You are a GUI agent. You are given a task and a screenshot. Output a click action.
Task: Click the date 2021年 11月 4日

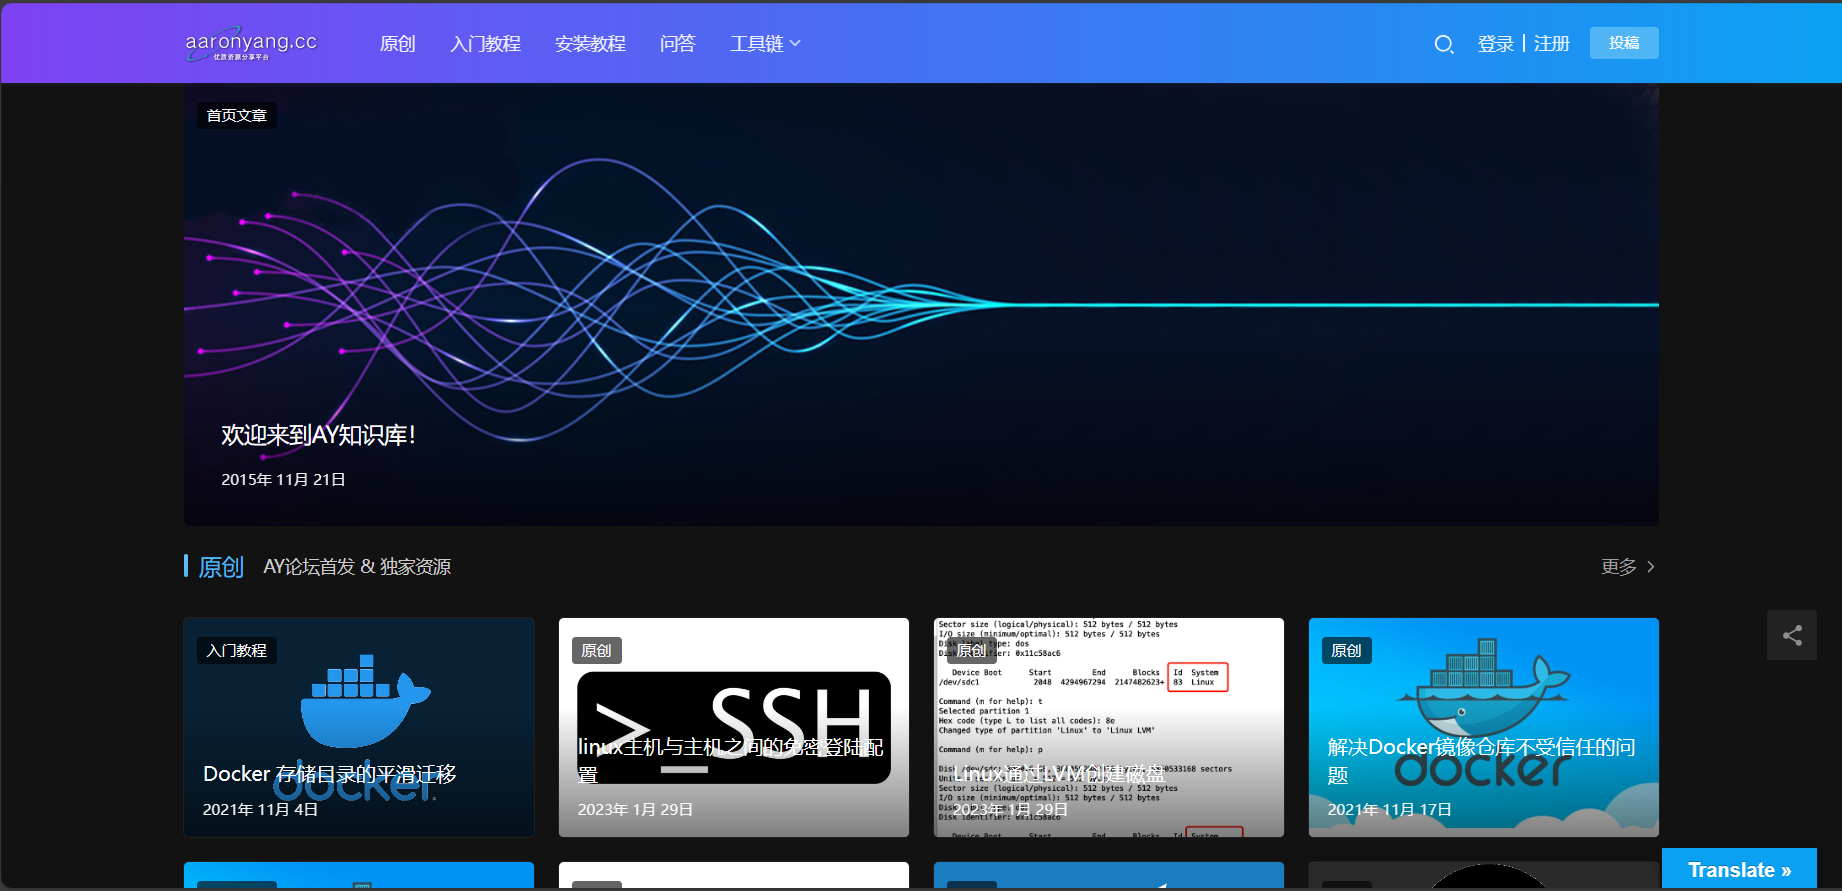tap(260, 810)
